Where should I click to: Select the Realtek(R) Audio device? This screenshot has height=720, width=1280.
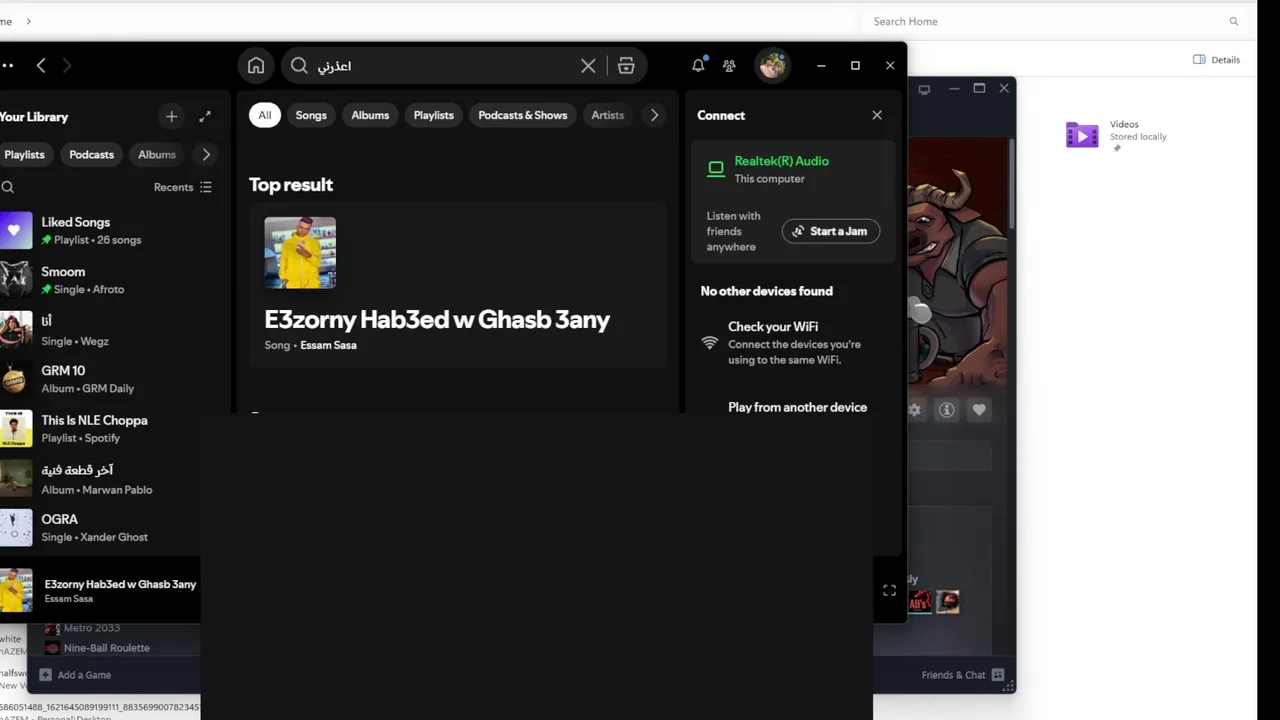(x=792, y=169)
